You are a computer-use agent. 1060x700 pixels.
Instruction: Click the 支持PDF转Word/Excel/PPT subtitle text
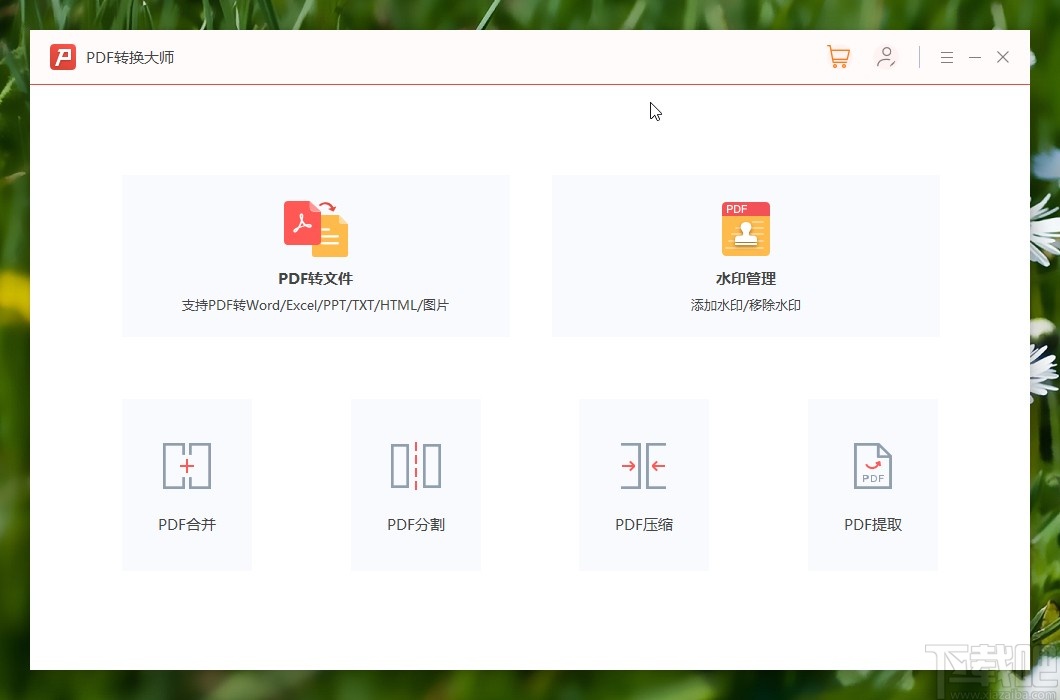[315, 305]
